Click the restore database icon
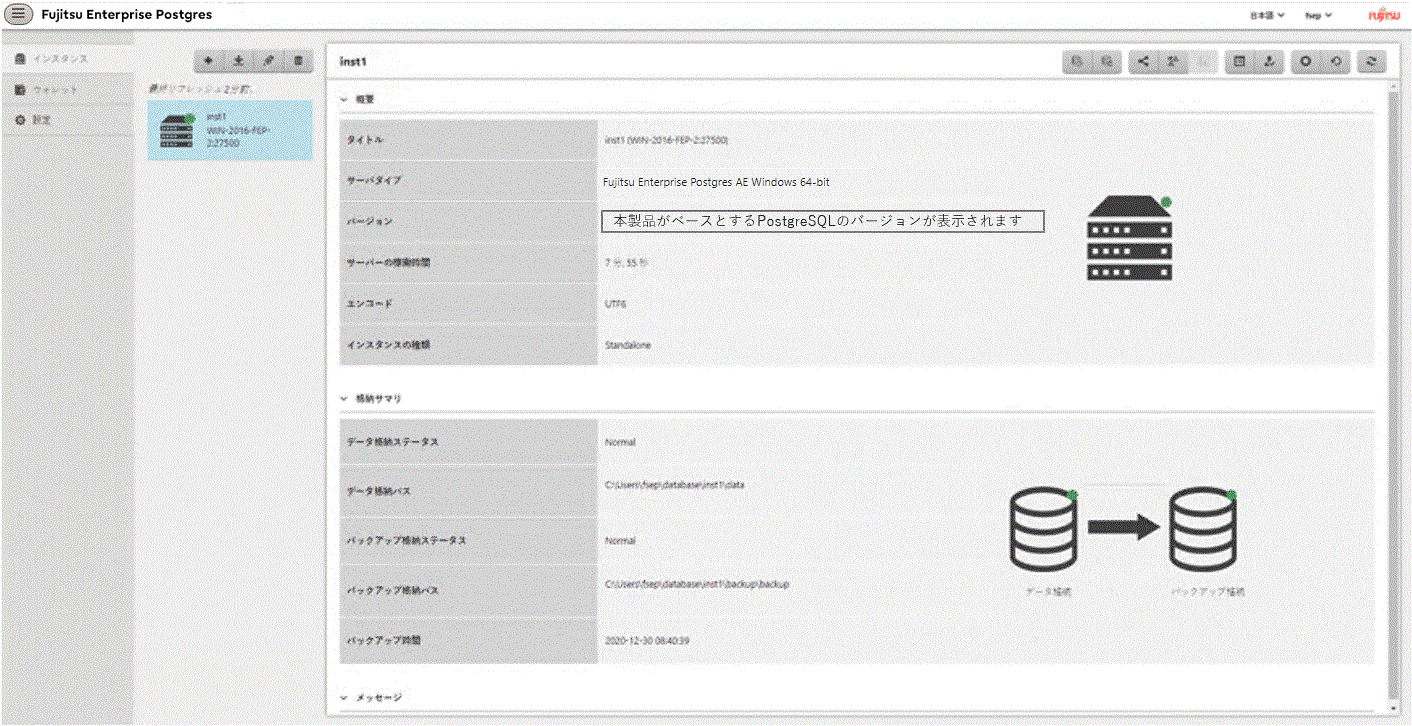This screenshot has width=1412, height=726. (1107, 62)
